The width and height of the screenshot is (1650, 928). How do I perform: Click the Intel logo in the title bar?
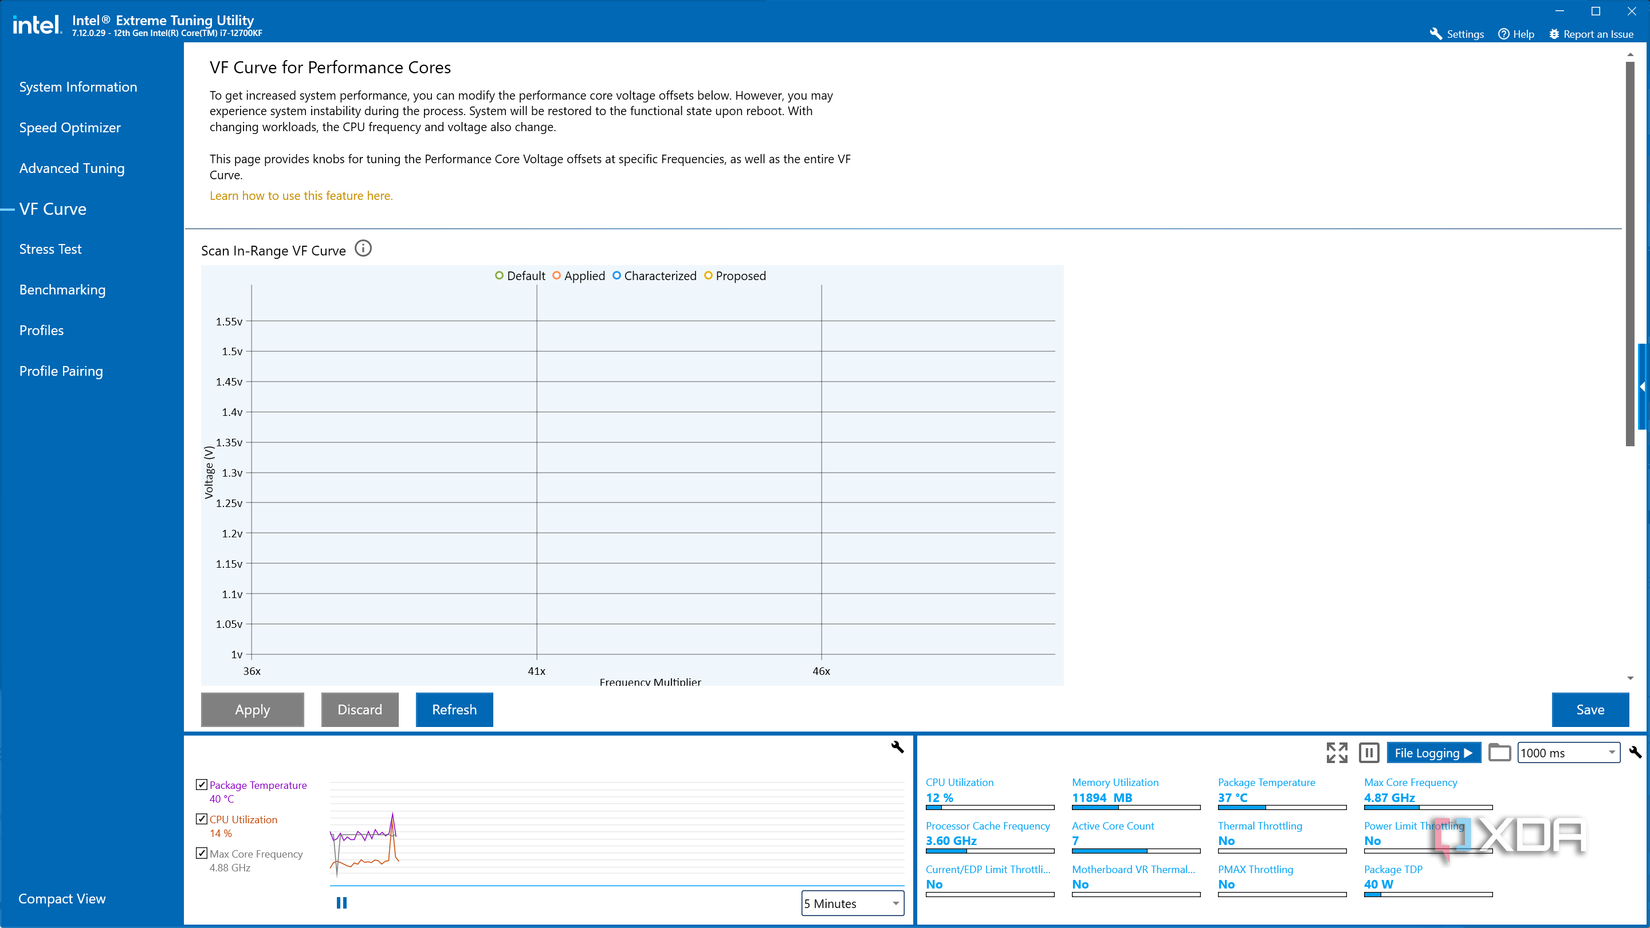[36, 24]
